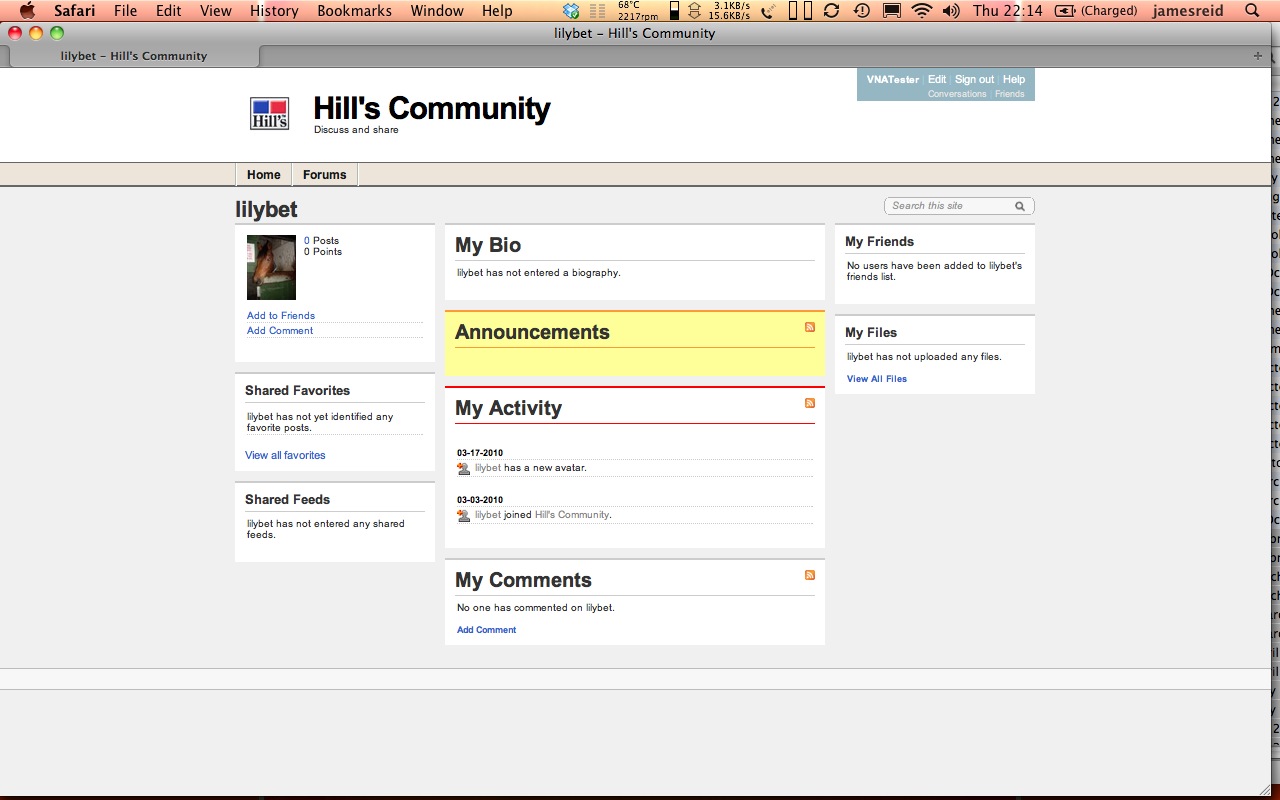Open the File menu

(125, 11)
